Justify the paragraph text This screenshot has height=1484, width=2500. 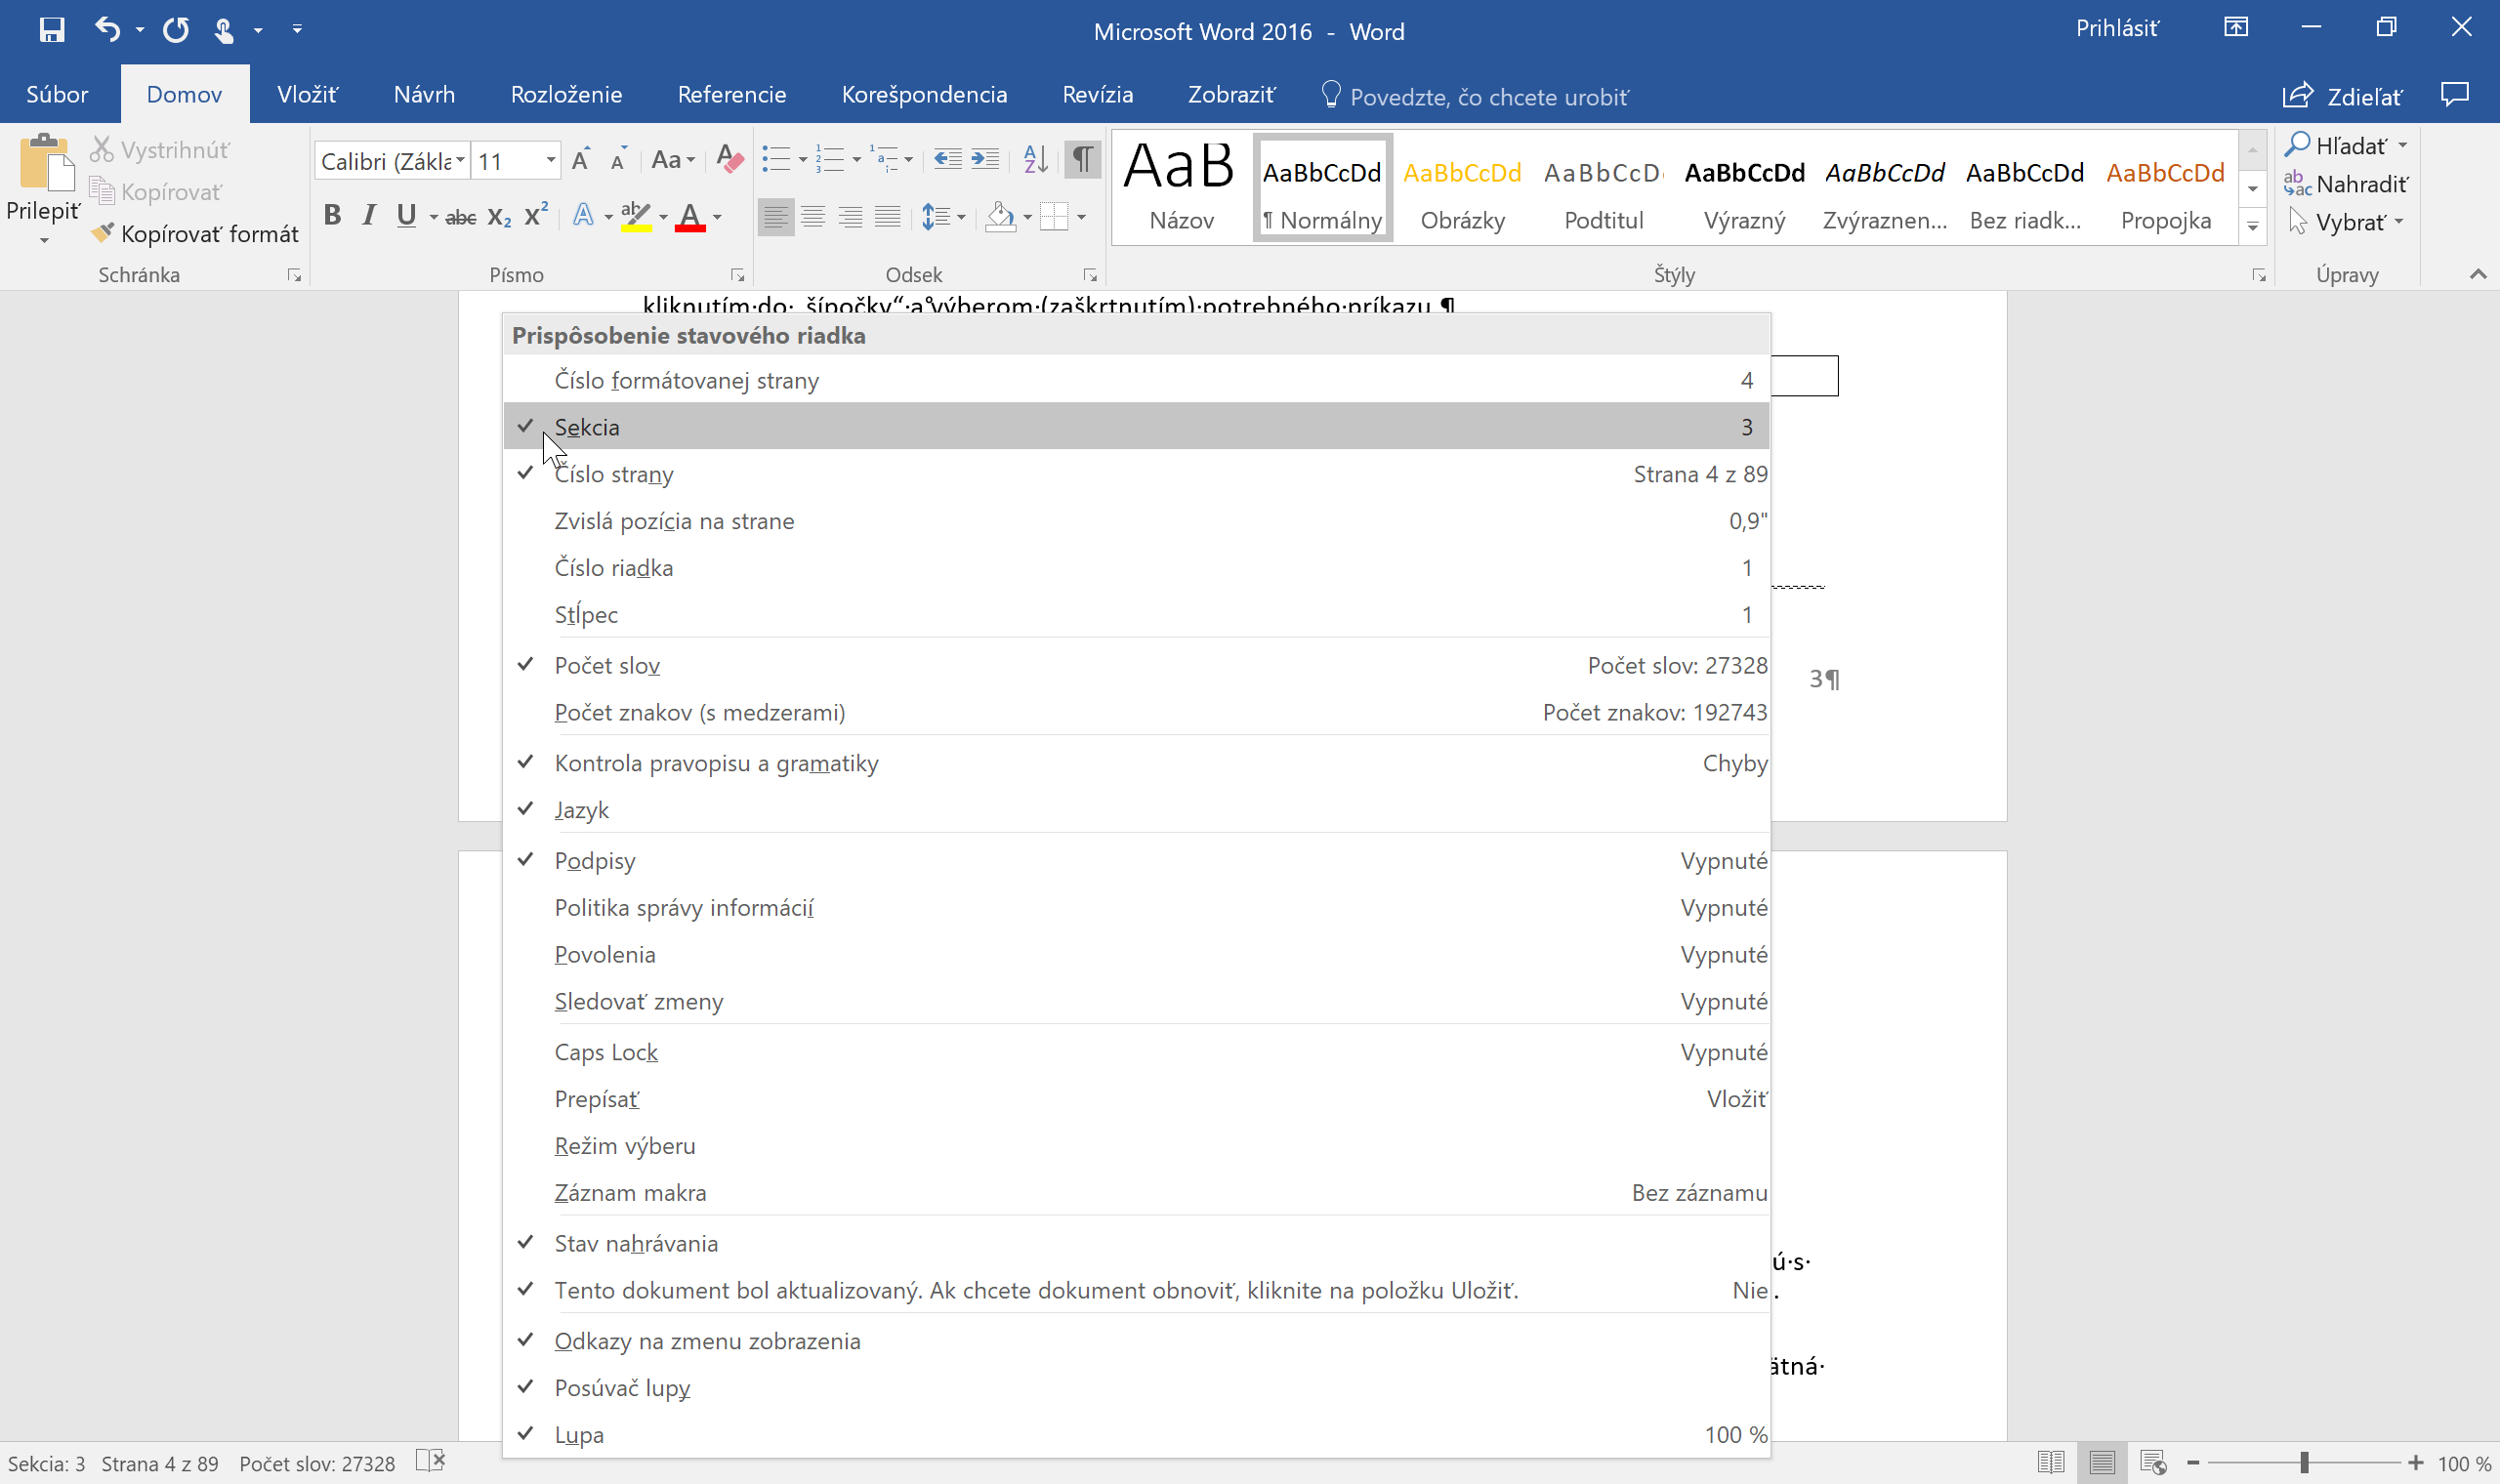coord(887,216)
